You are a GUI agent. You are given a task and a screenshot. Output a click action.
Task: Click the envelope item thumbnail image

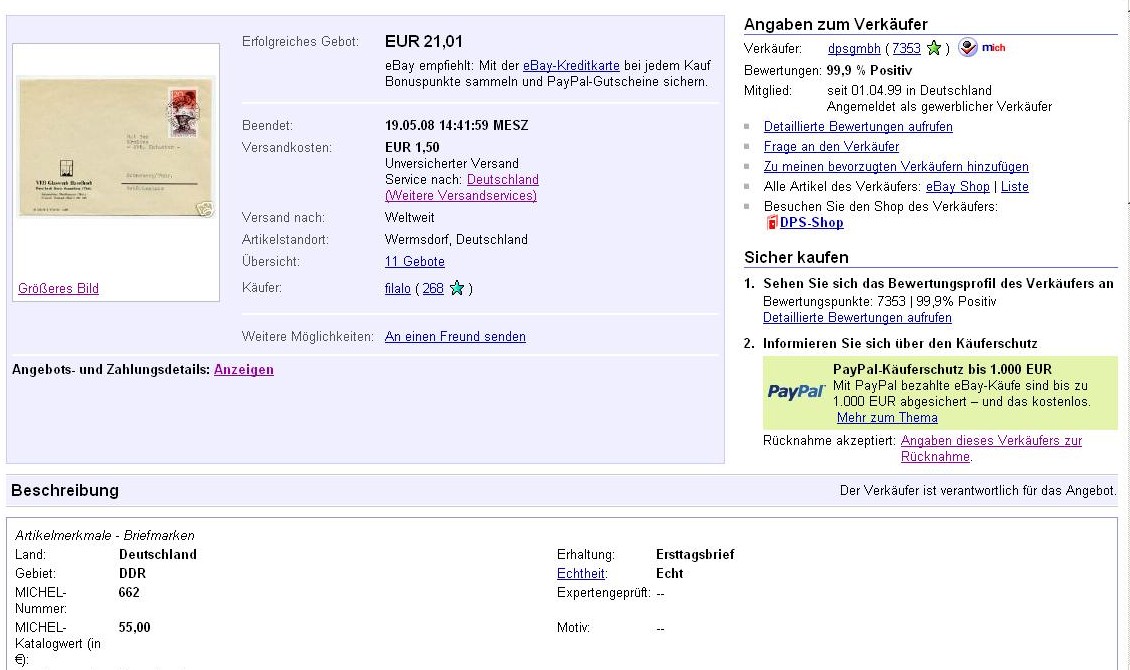(117, 148)
